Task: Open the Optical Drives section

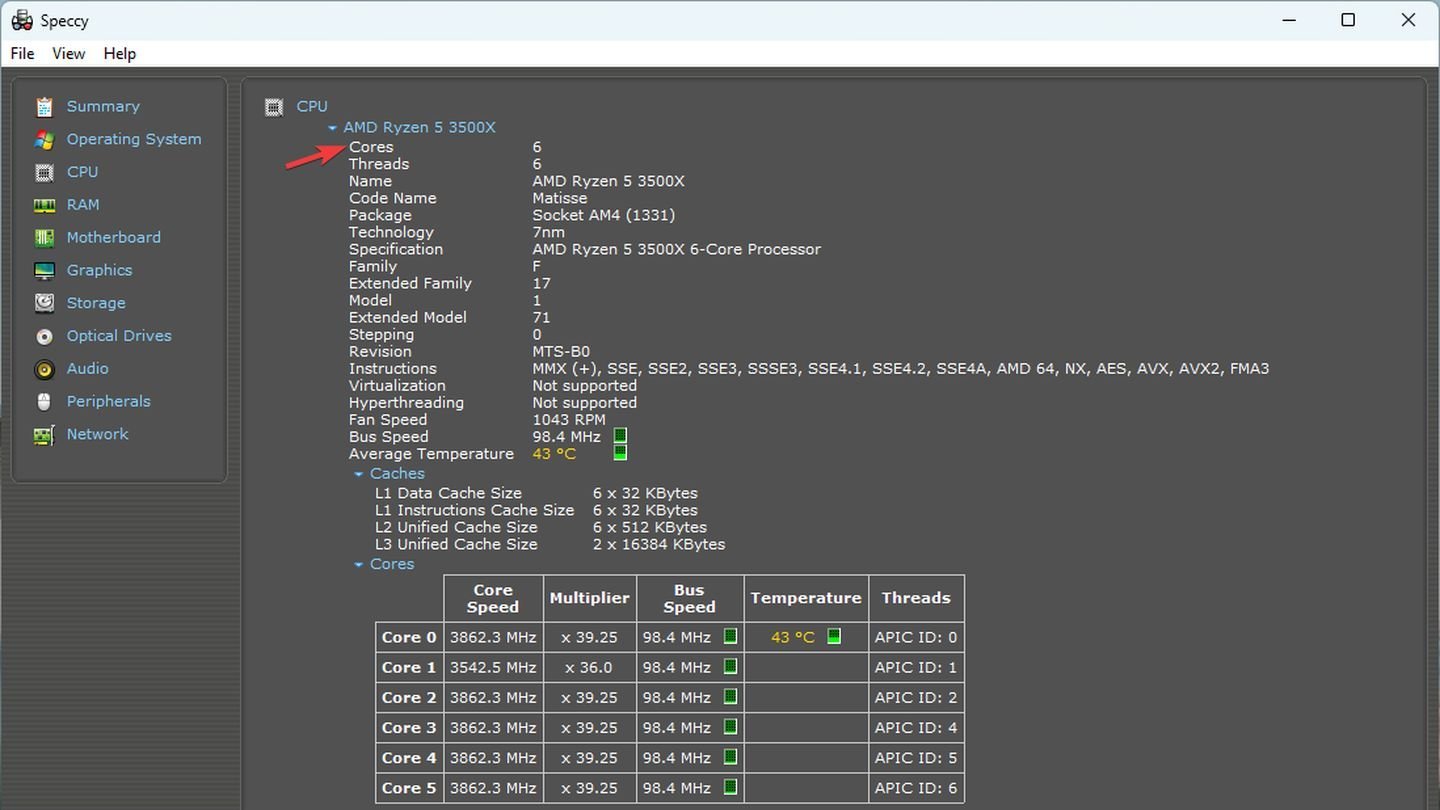Action: [x=119, y=336]
